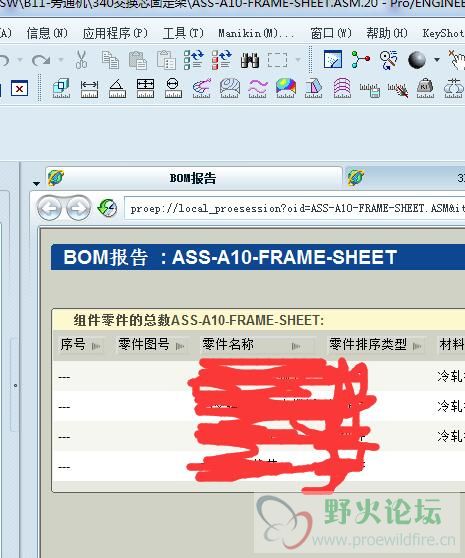
Task: Click the Copy icon in the toolbar
Action: [x=110, y=60]
